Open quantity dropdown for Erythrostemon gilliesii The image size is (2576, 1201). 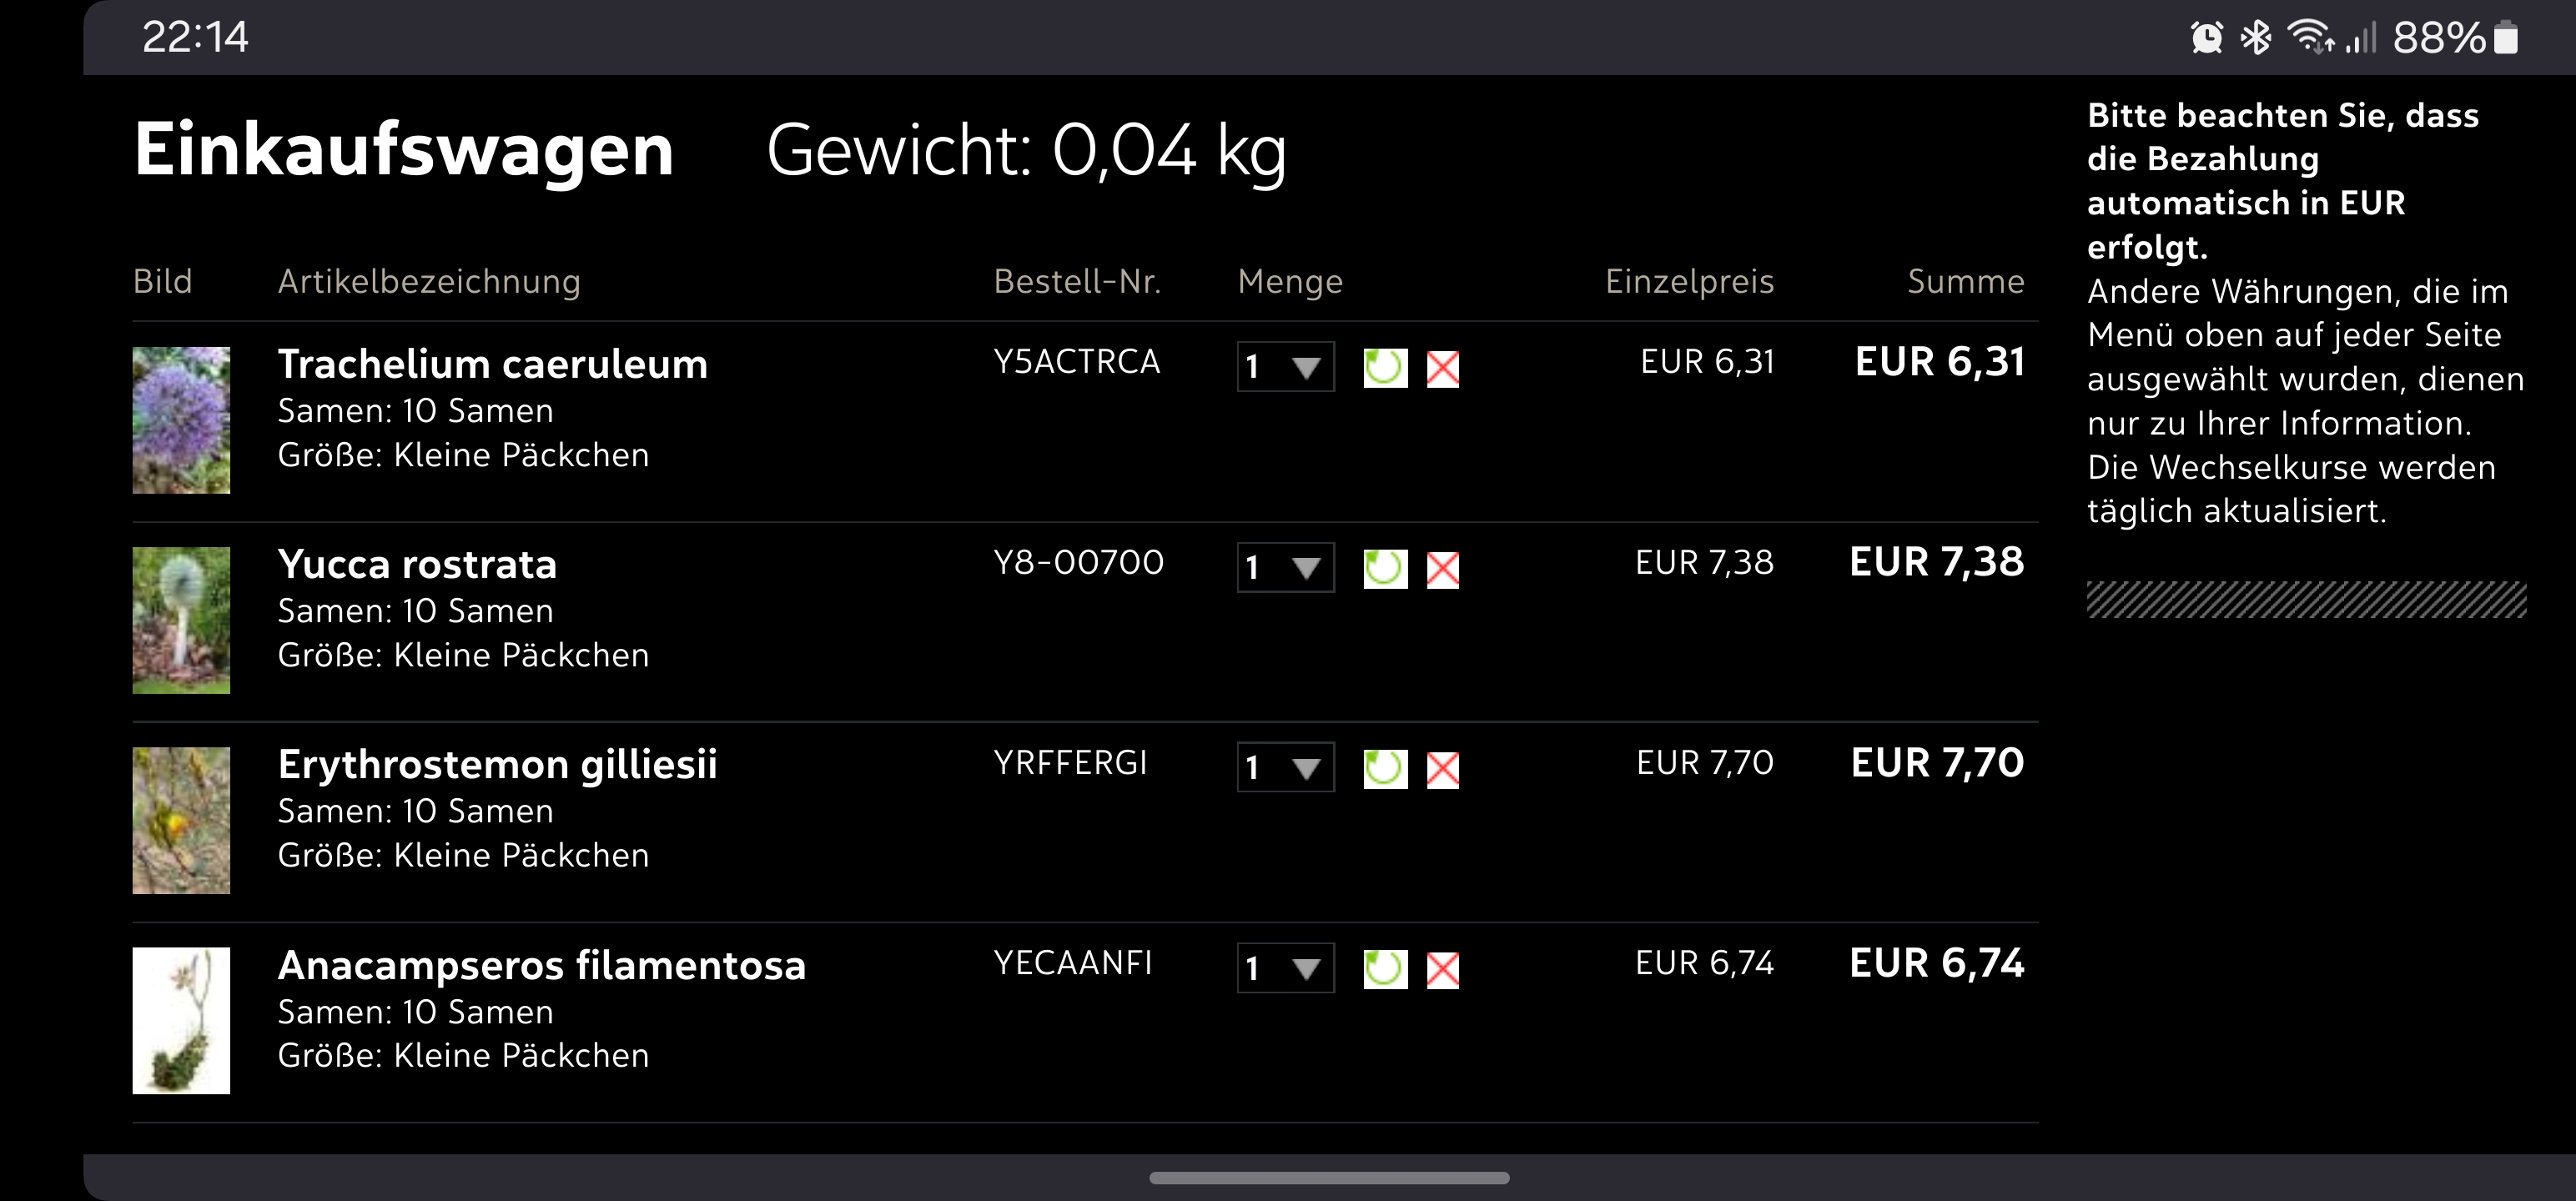click(1285, 768)
